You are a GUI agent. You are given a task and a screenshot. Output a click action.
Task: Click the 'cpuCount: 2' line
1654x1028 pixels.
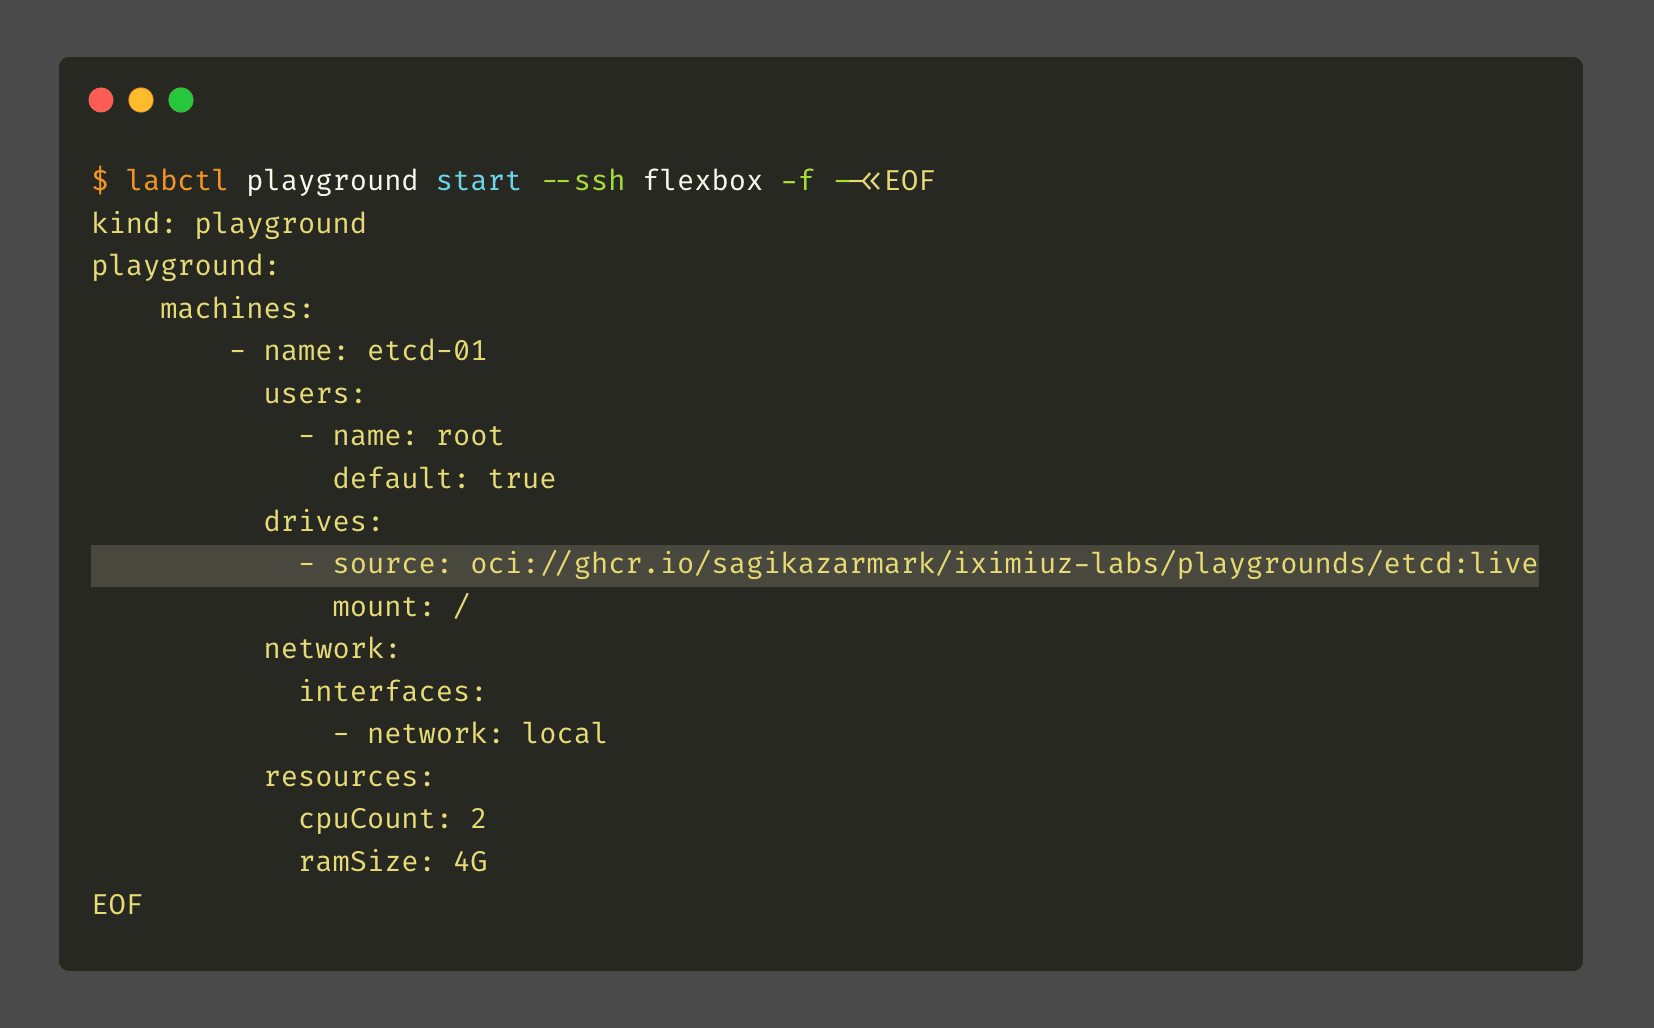pyautogui.click(x=392, y=819)
